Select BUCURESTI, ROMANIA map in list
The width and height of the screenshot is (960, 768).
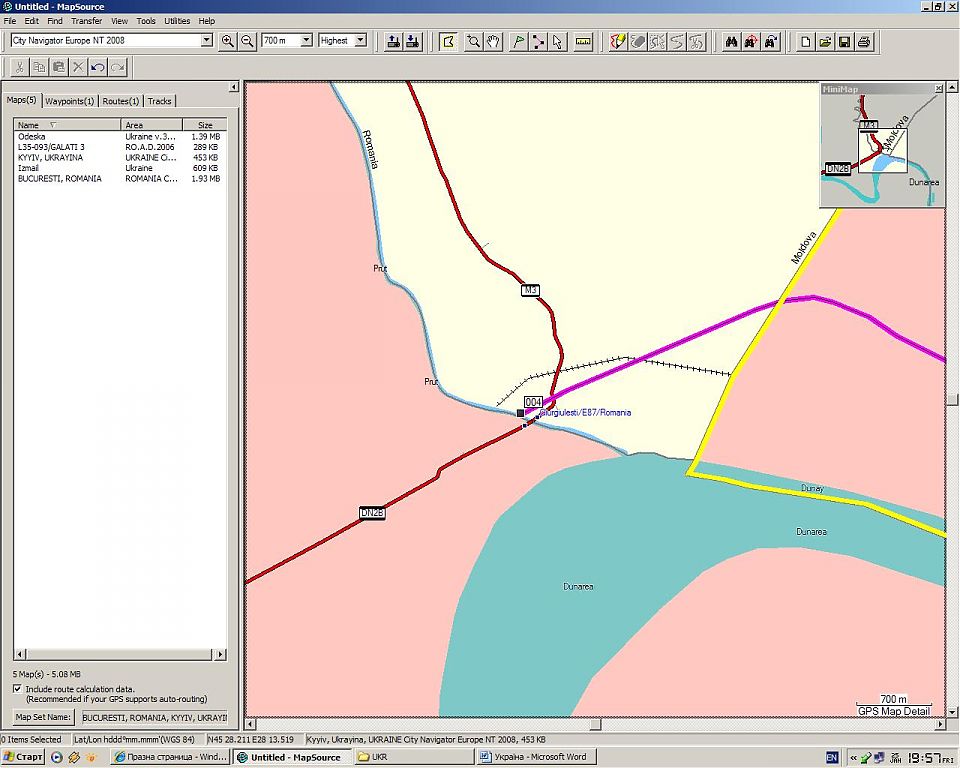[x=59, y=179]
